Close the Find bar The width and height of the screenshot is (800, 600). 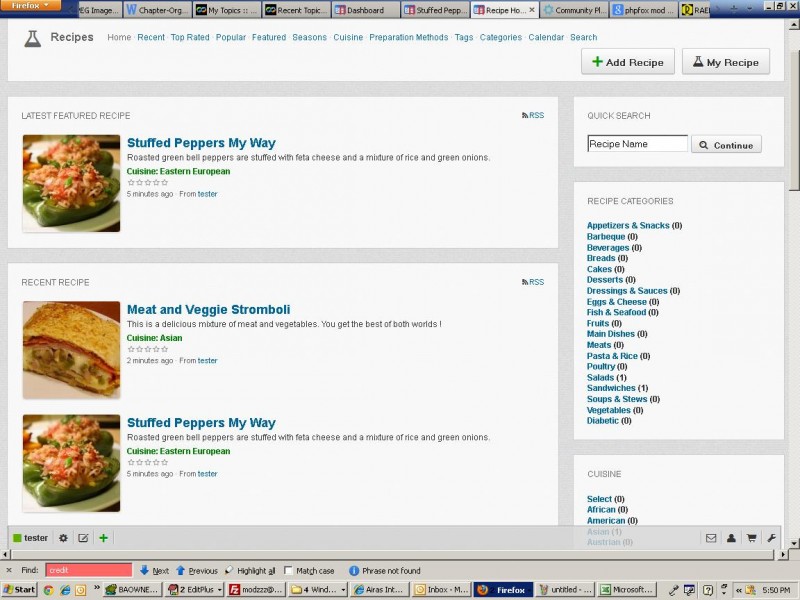(x=9, y=570)
